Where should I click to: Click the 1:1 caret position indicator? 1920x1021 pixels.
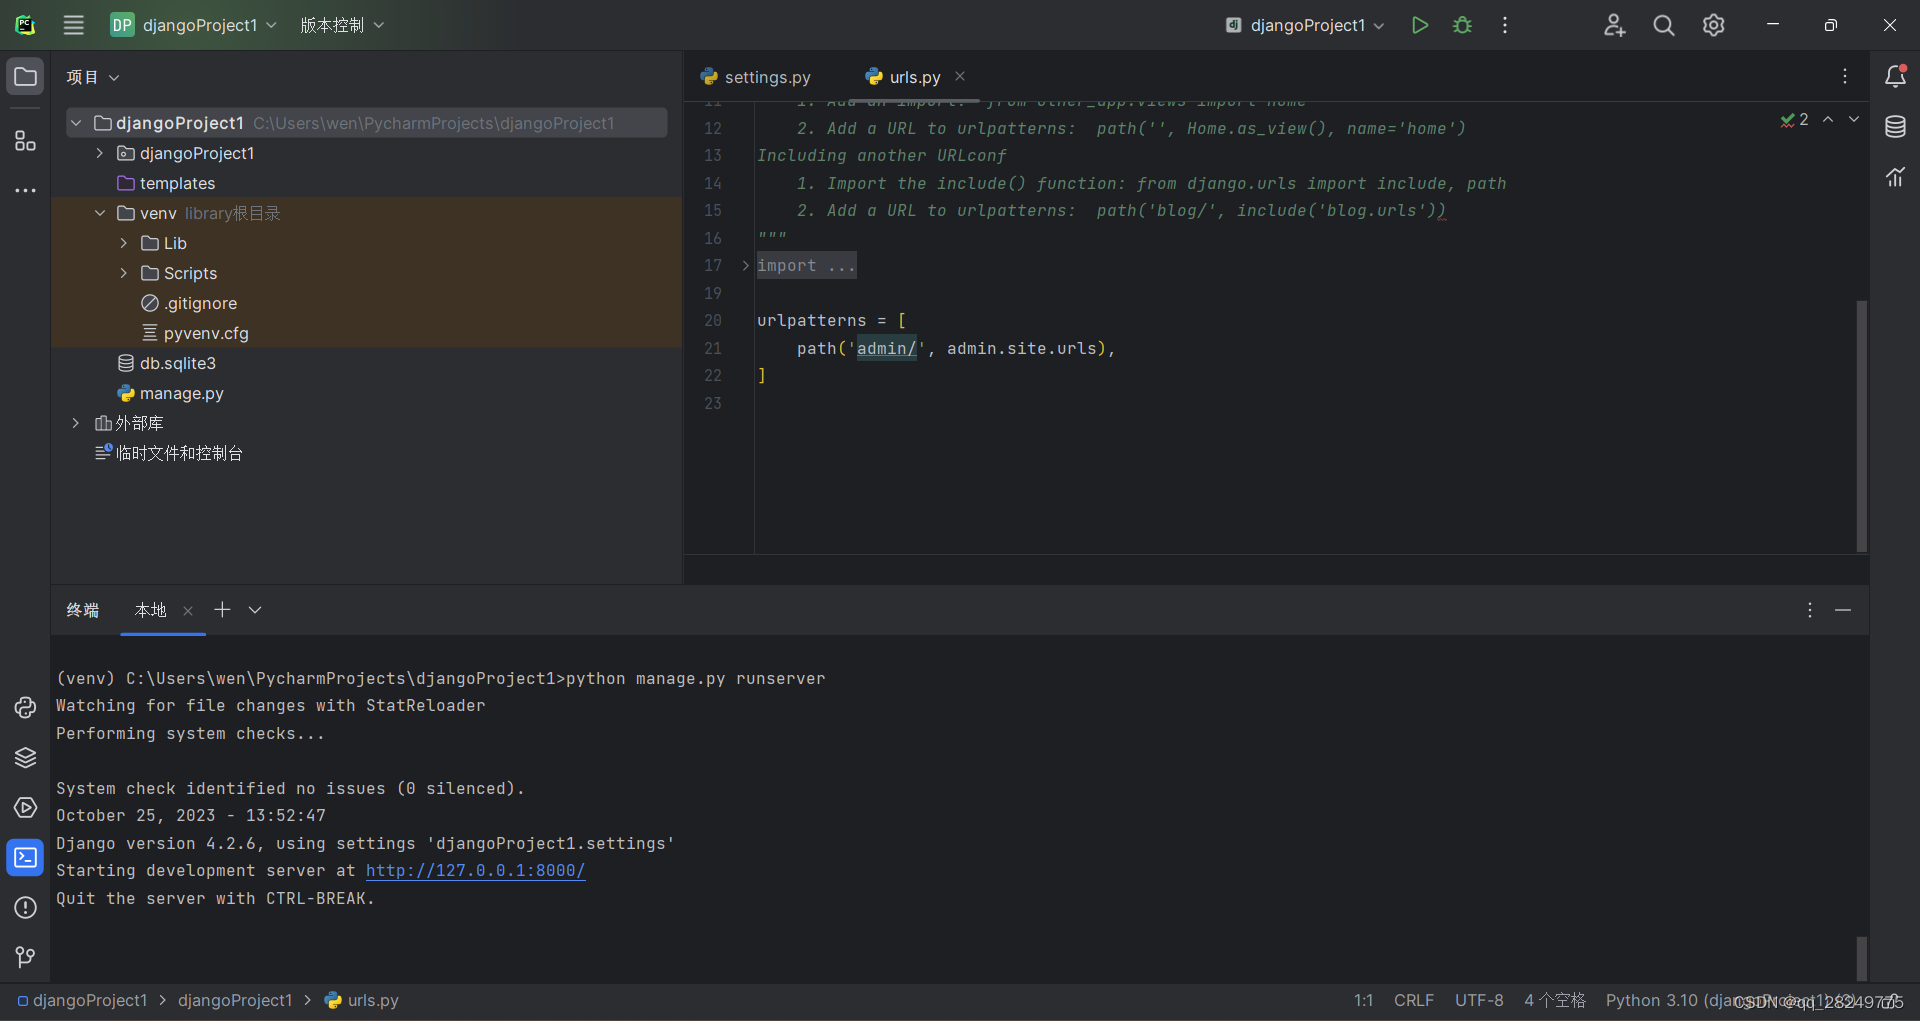click(1363, 1000)
